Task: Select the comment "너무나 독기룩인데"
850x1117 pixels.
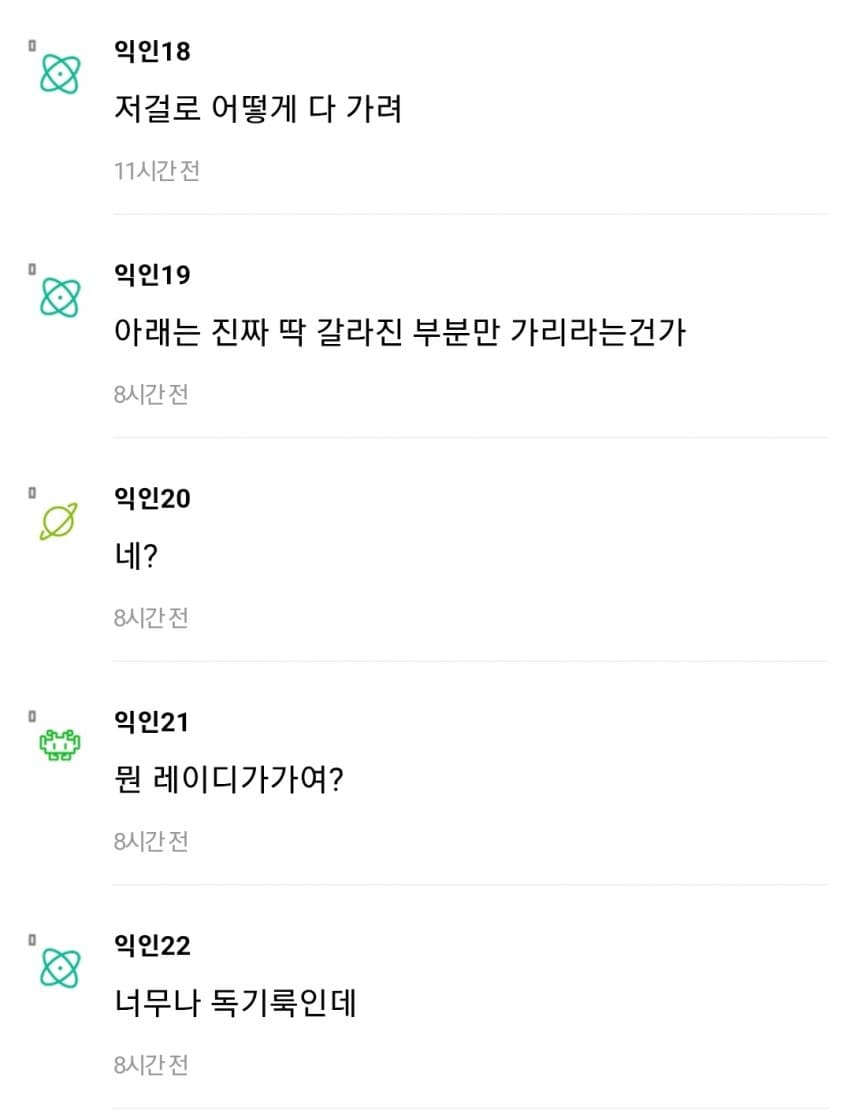Action: (x=236, y=1003)
